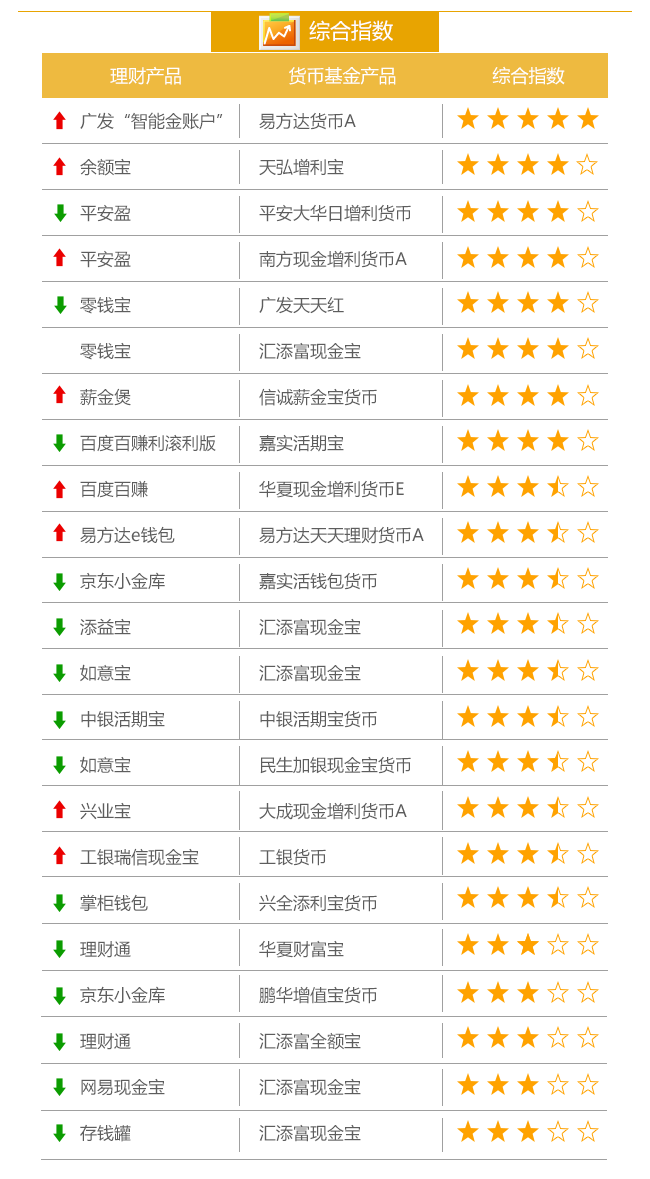Click the green down arrow beside 京东小金库 嘉实活钱包货币
This screenshot has height=1179, width=650.
tap(60, 581)
